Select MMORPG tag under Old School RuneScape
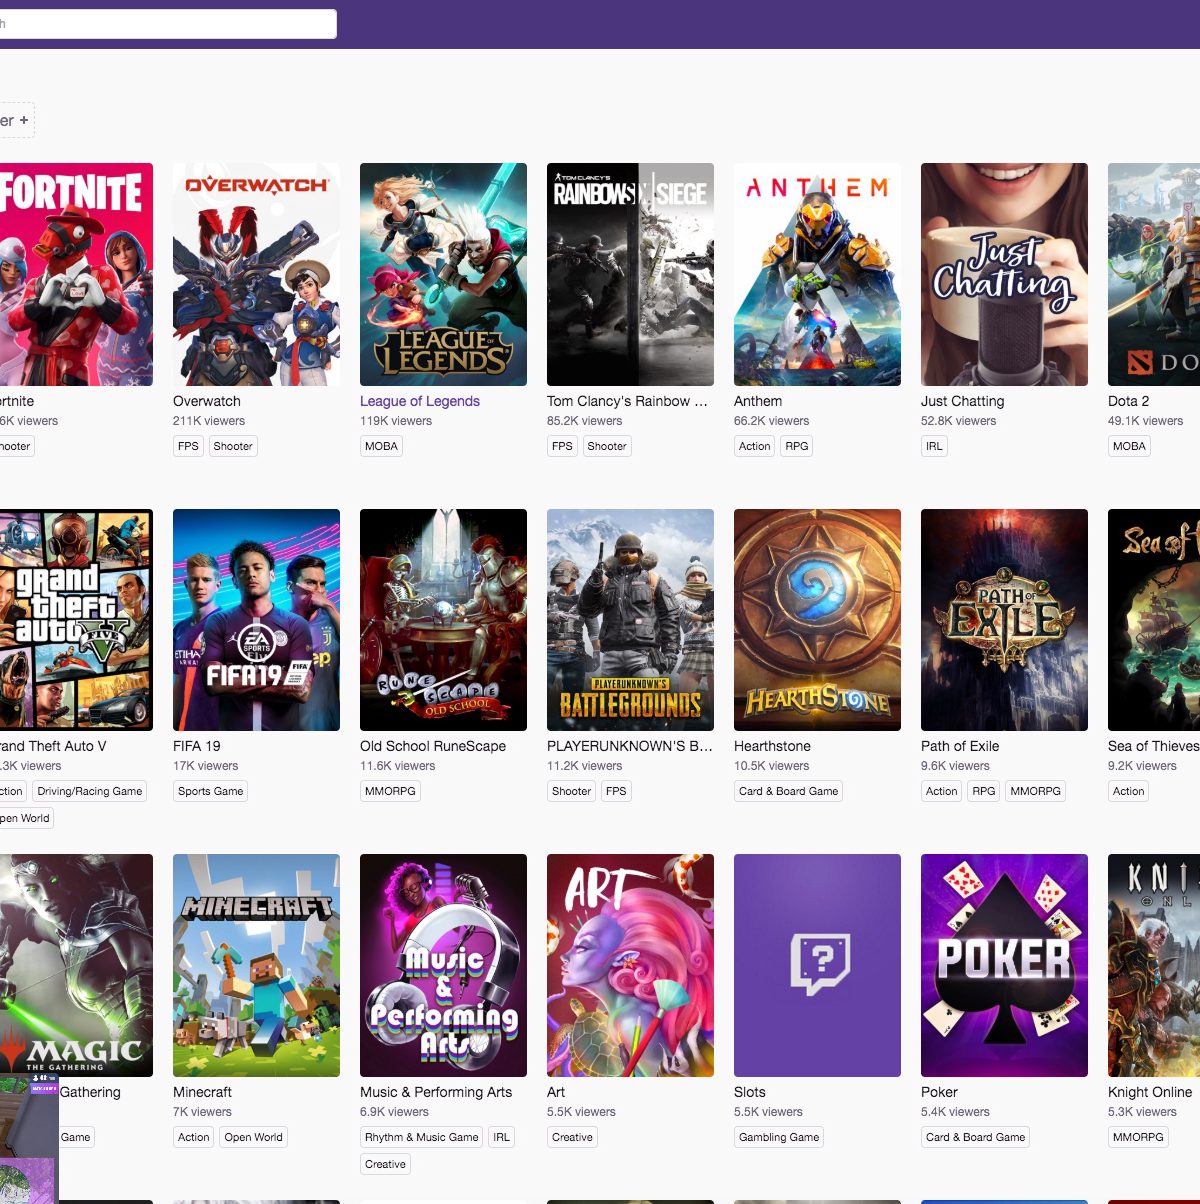The width and height of the screenshot is (1200, 1204). (390, 791)
